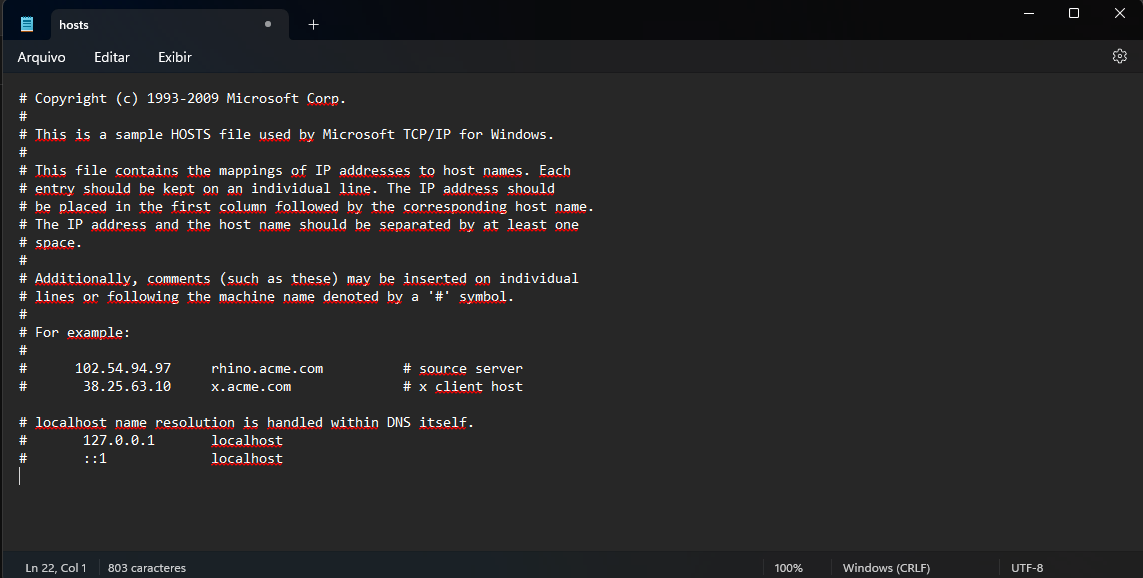This screenshot has height=578, width=1143.
Task: Click localhost next to ::1
Action: point(247,458)
